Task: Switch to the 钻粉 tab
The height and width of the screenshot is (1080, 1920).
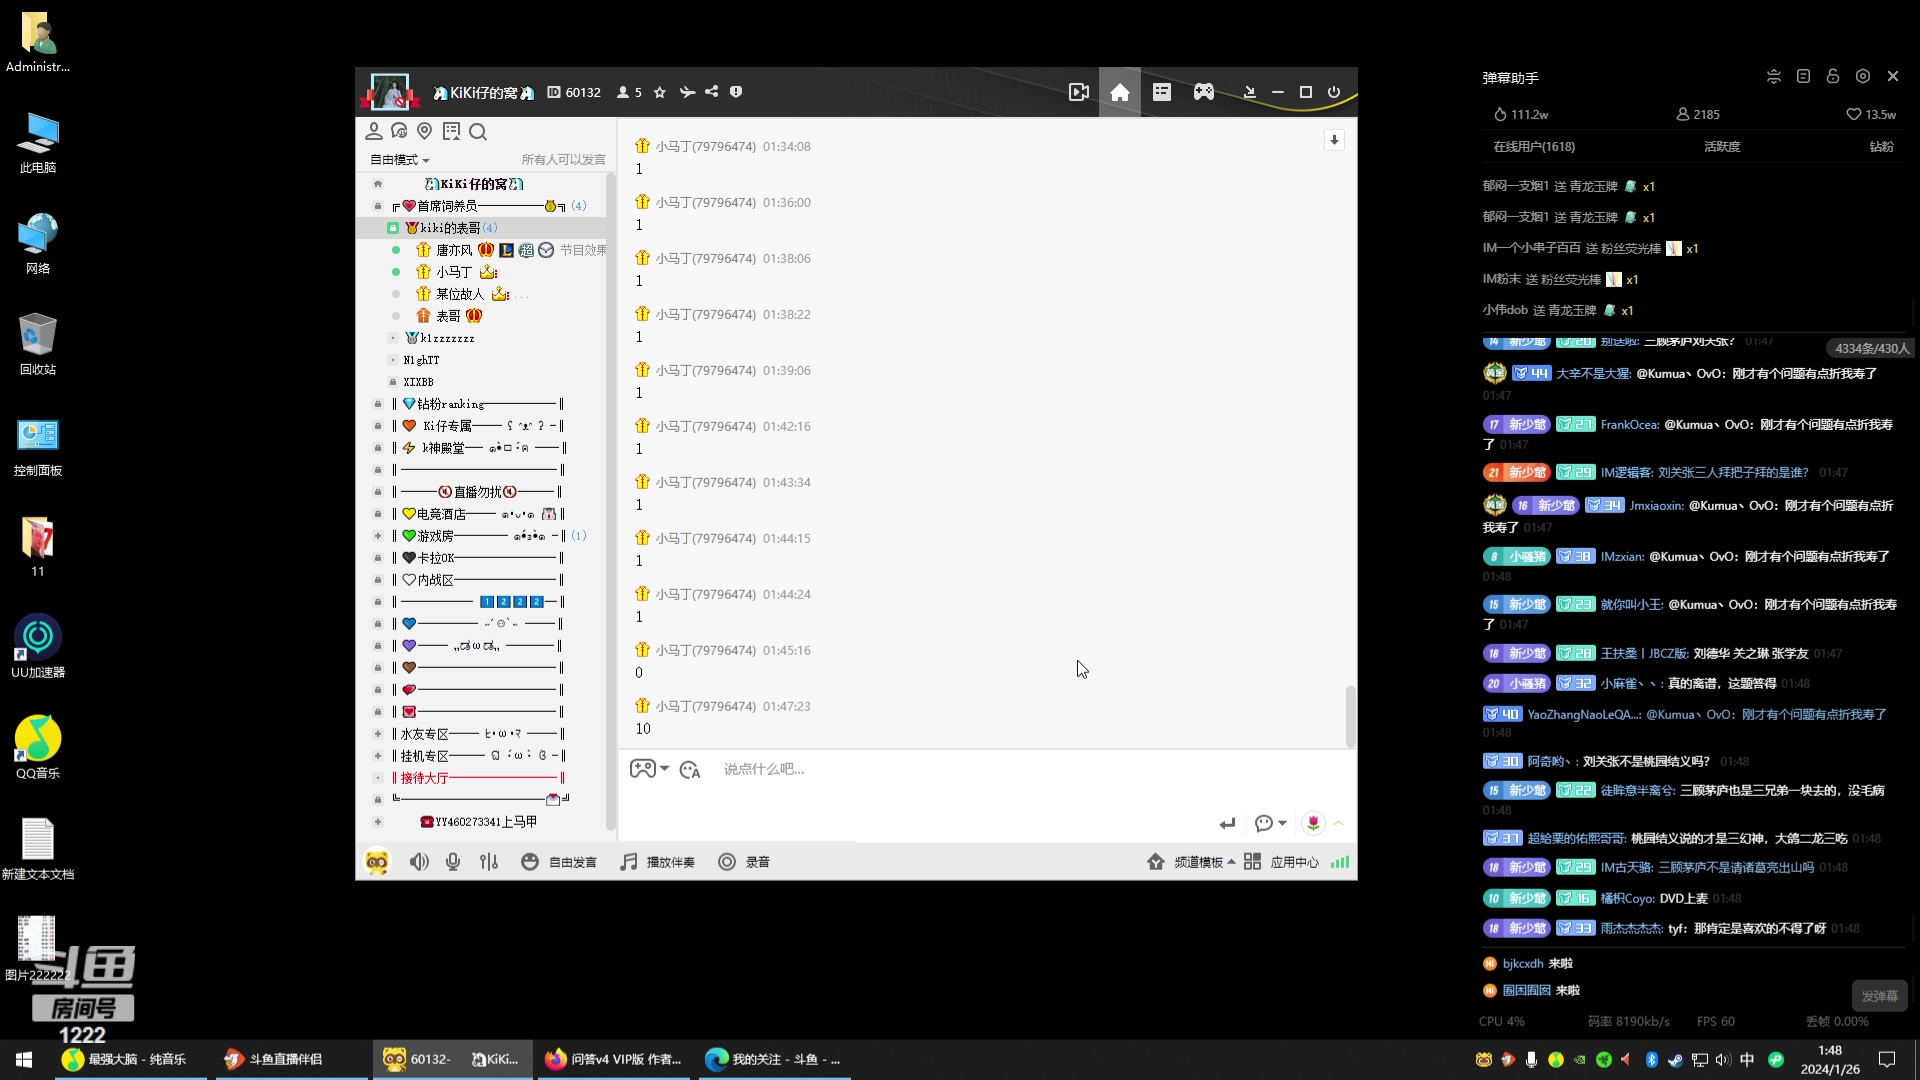Action: 1881,146
